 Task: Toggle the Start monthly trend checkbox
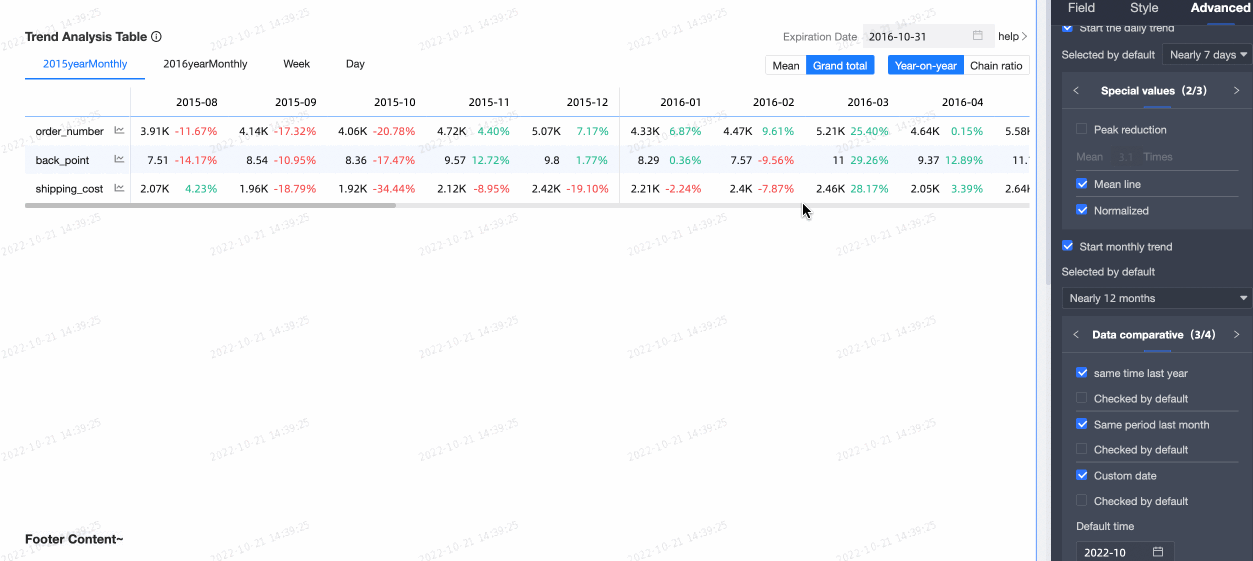(x=1068, y=246)
